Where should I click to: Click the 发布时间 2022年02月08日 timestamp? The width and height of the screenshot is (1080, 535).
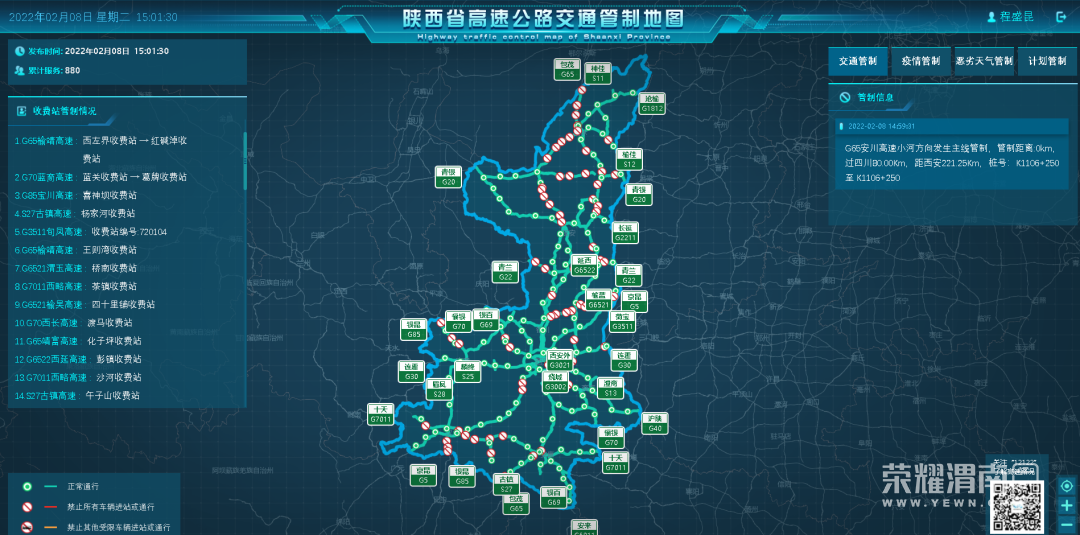(x=98, y=51)
